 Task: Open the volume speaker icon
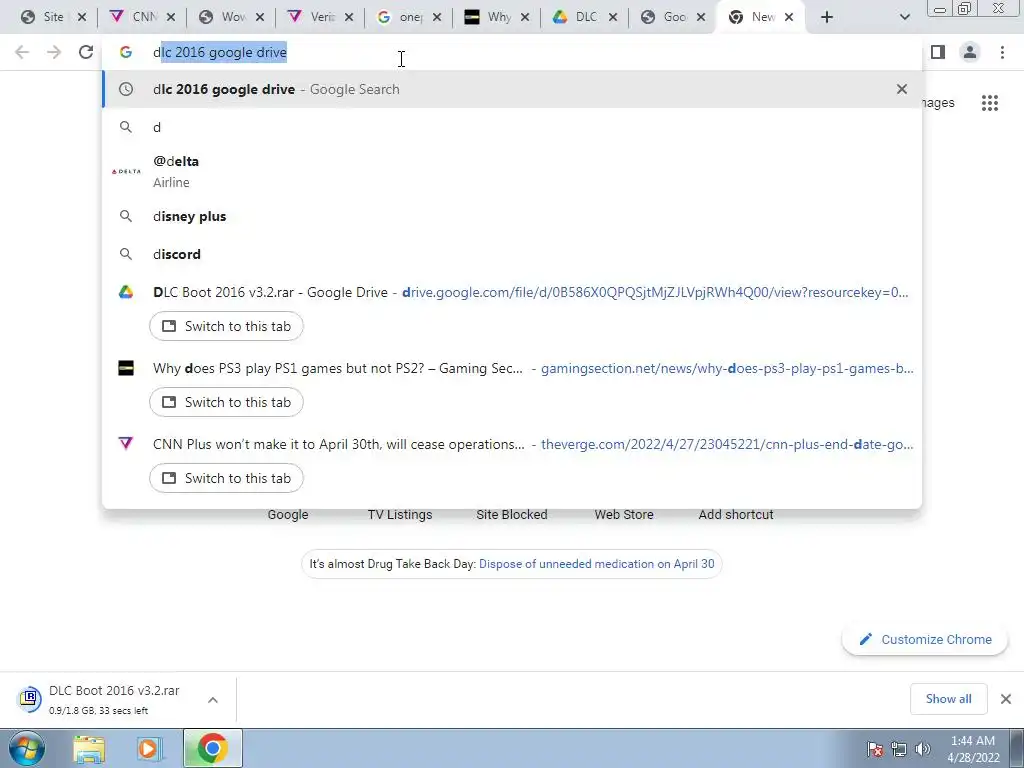pos(922,749)
